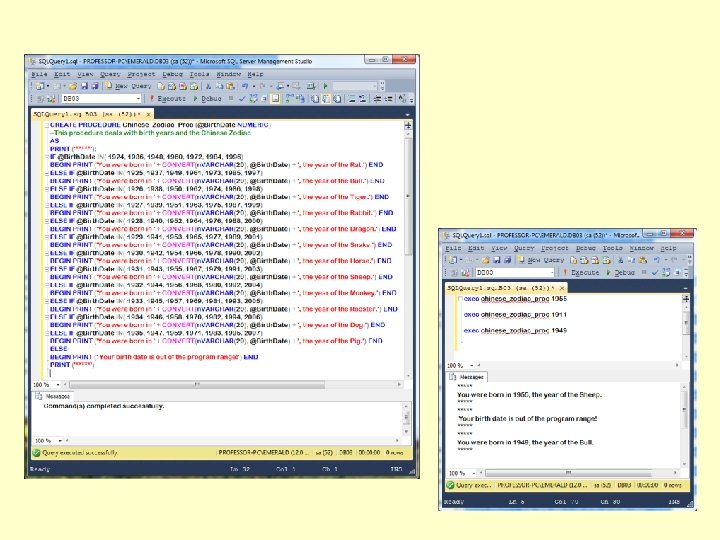The height and width of the screenshot is (540, 720).
Task: Click Comment out selected lines icon left window
Action: [x=352, y=98]
